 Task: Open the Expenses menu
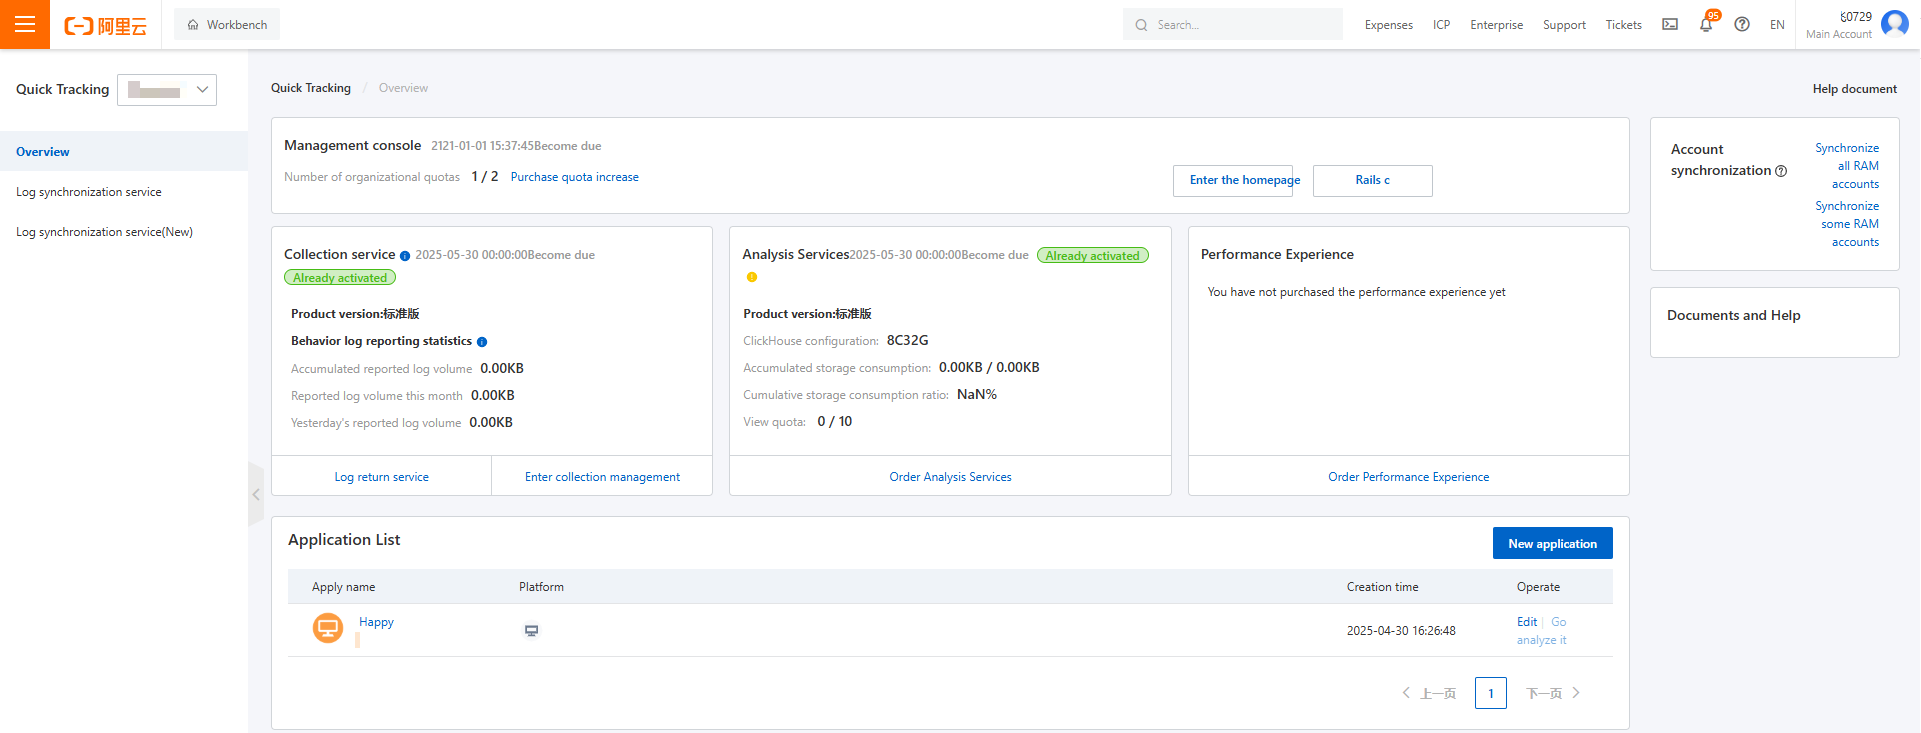click(1389, 25)
